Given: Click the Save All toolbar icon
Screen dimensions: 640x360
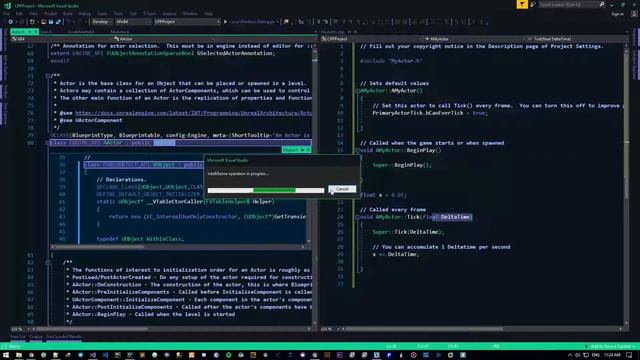Looking at the screenshot, I should (x=58, y=22).
